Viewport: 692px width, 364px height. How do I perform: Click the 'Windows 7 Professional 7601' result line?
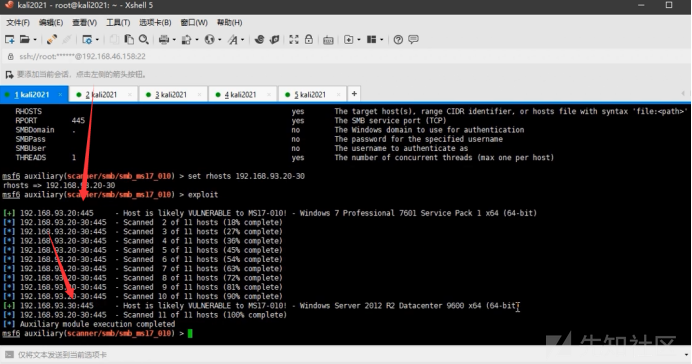pos(270,213)
